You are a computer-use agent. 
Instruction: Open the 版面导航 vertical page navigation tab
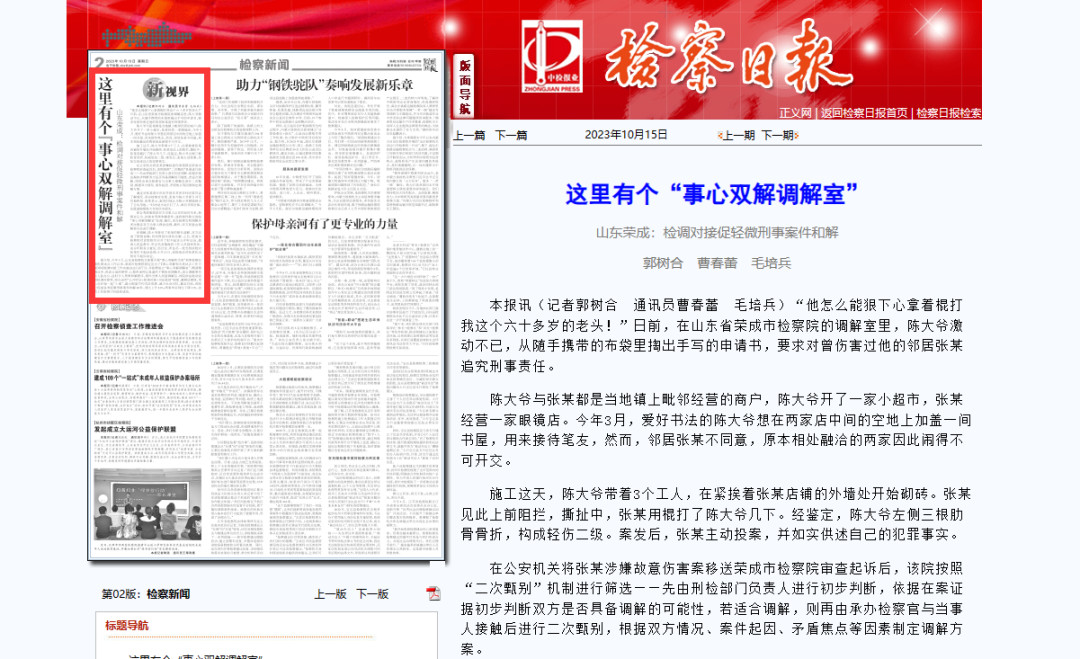tap(465, 86)
